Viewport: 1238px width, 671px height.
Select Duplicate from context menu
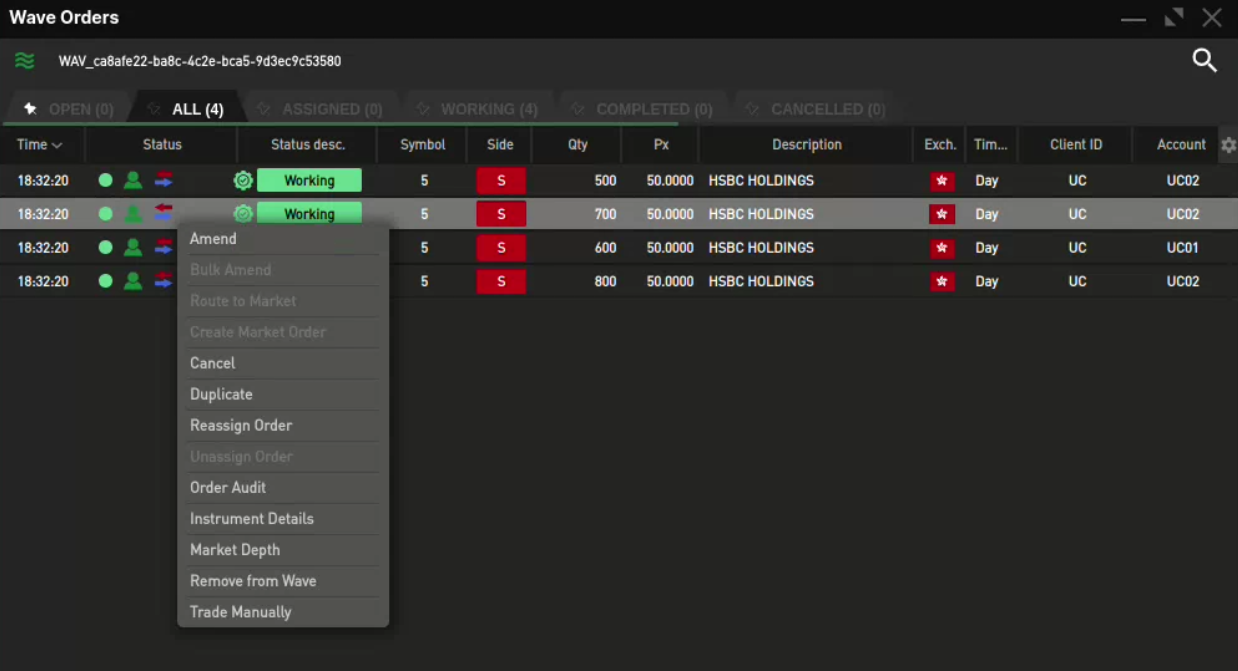coord(221,394)
